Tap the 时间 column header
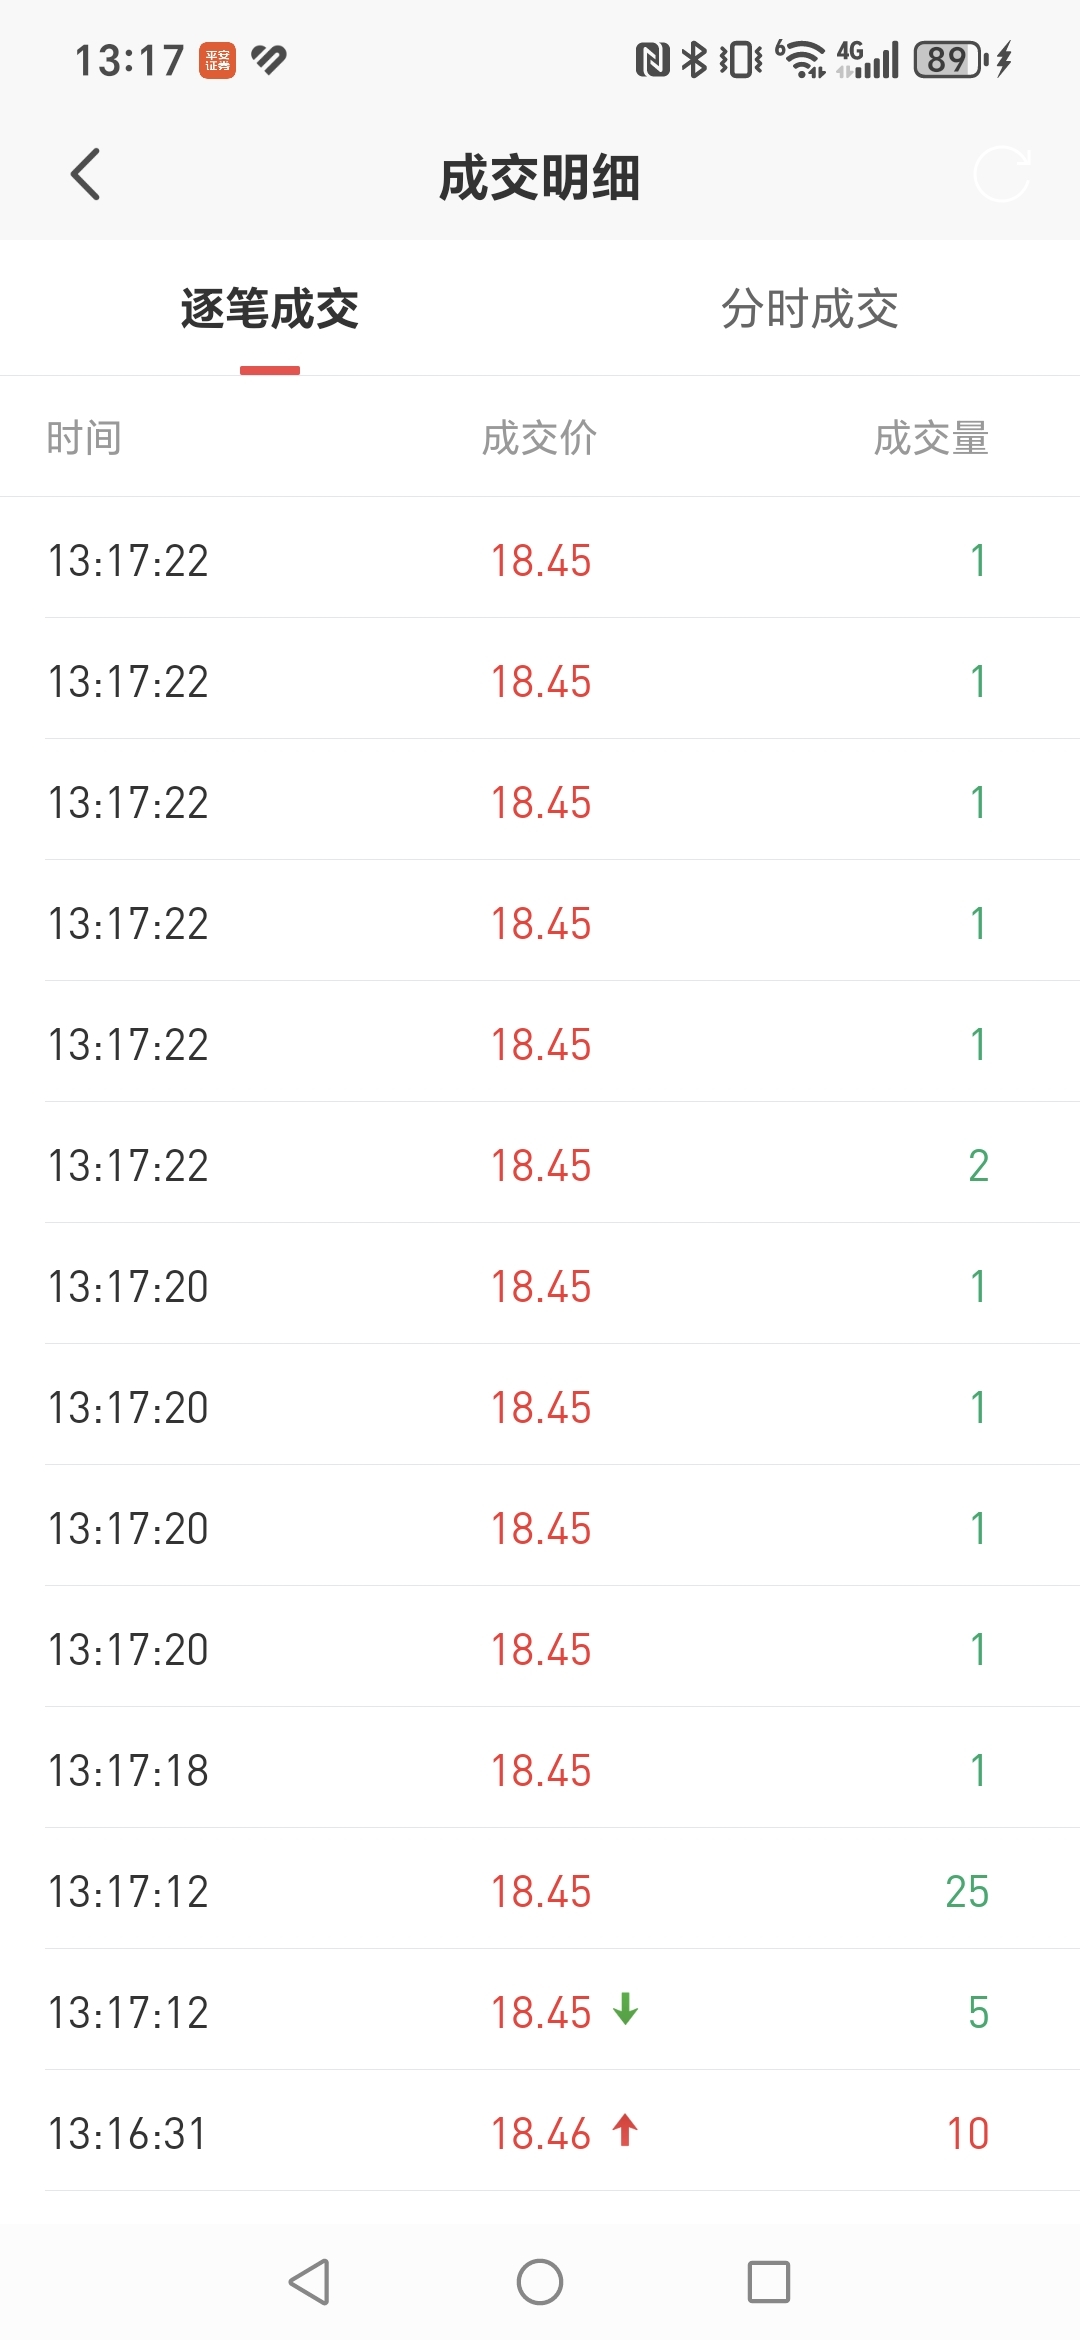 [x=84, y=438]
